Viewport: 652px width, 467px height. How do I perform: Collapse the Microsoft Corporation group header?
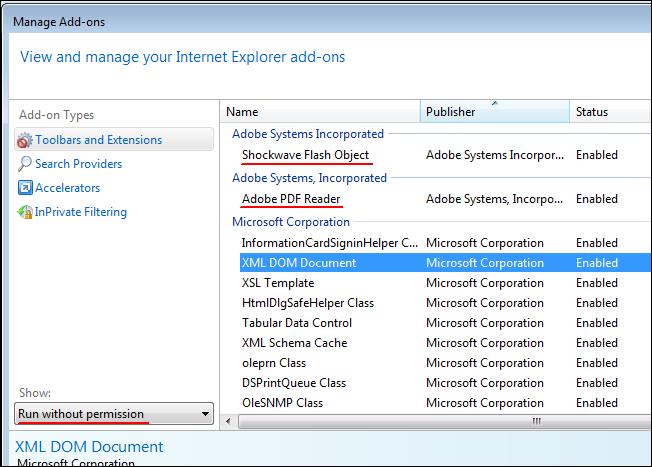pos(291,222)
